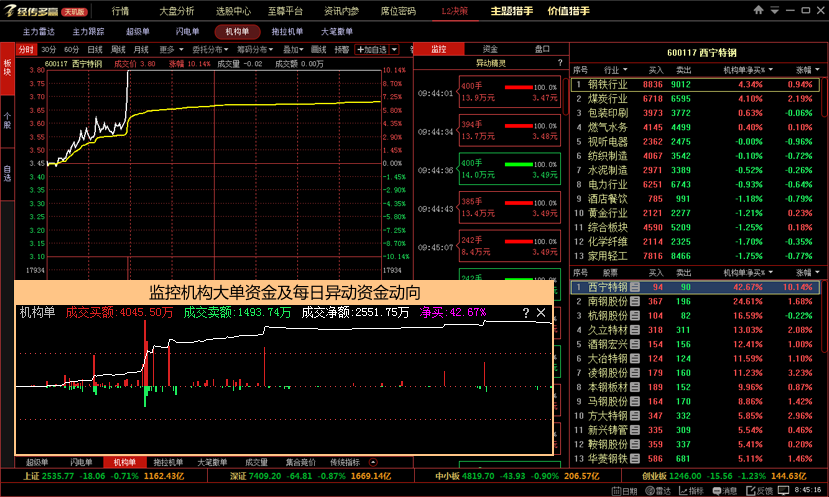Open the 价值猎手 link
The width and height of the screenshot is (829, 497).
(x=568, y=11)
